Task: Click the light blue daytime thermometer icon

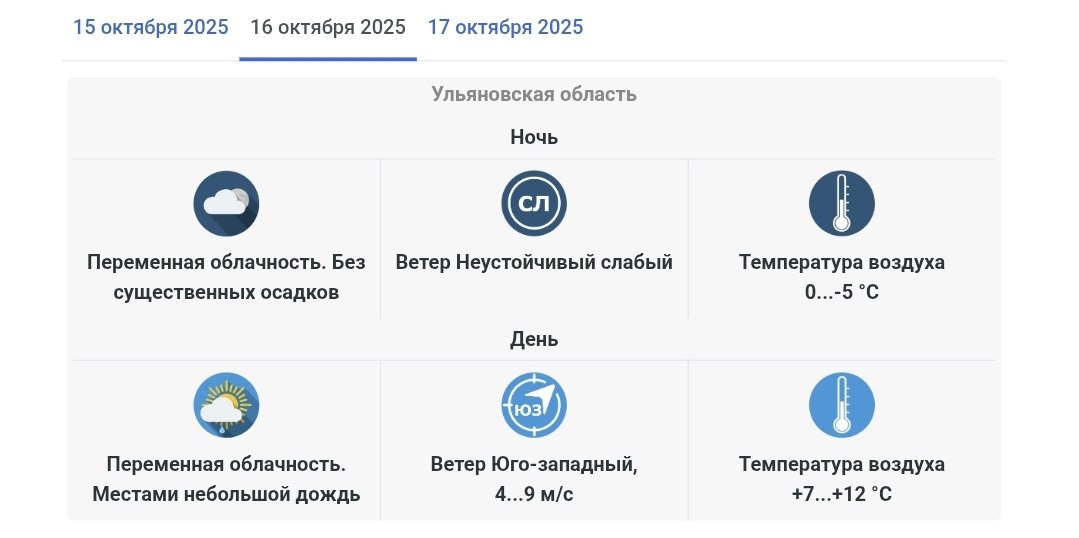Action: 842,406
